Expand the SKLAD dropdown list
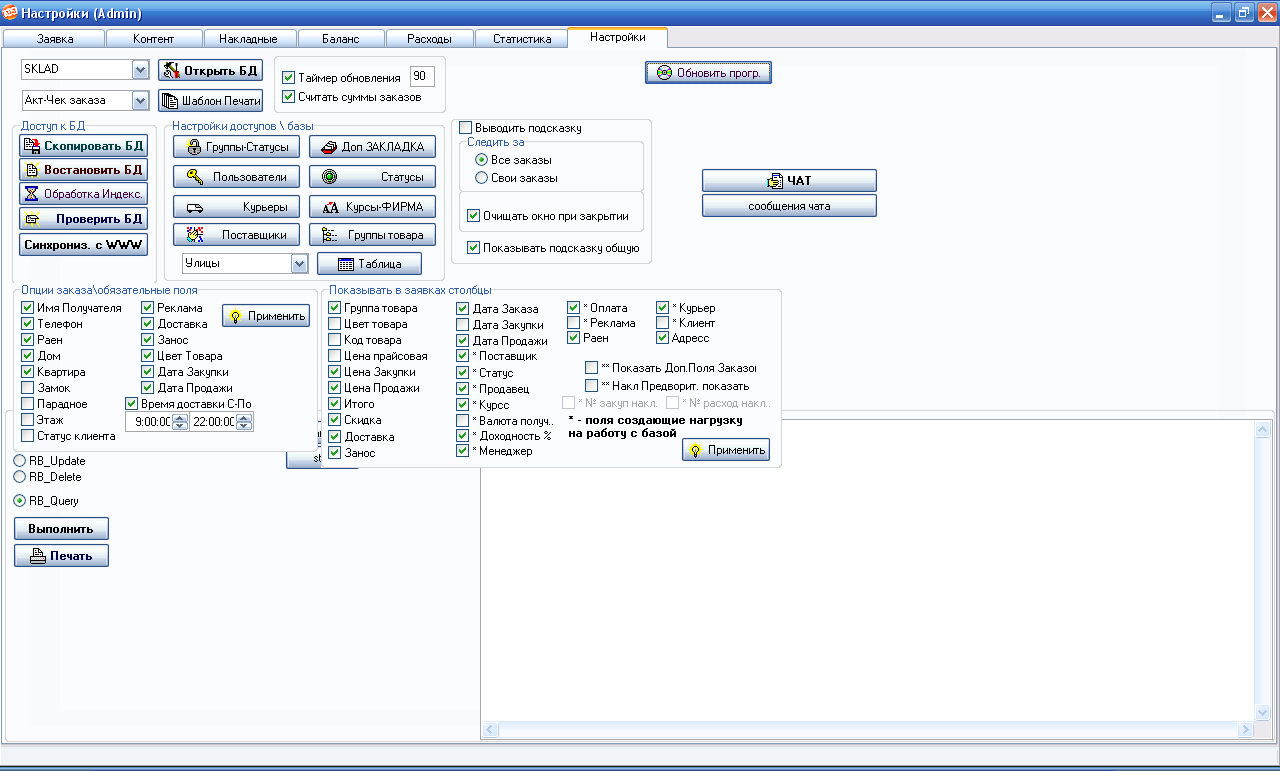This screenshot has height=771, width=1280. [x=140, y=70]
